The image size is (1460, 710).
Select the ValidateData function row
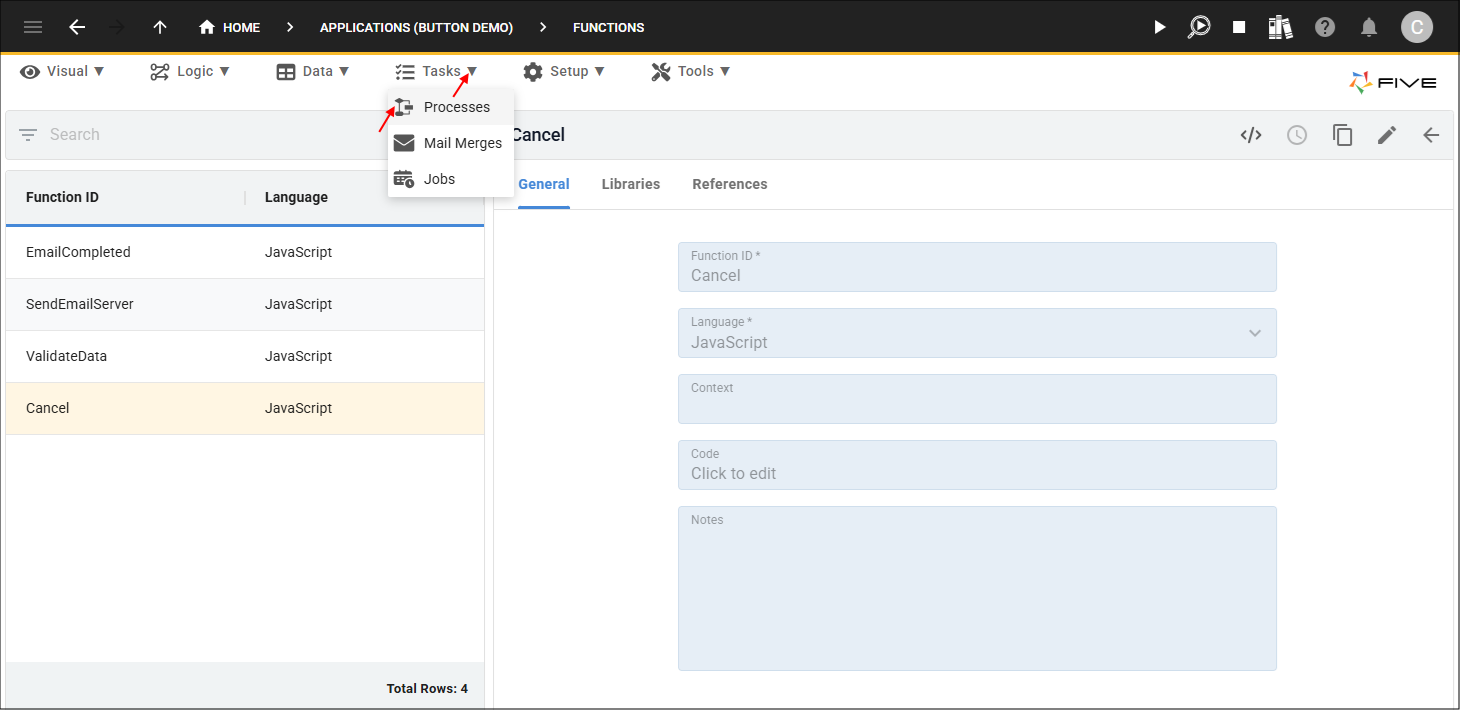(245, 357)
